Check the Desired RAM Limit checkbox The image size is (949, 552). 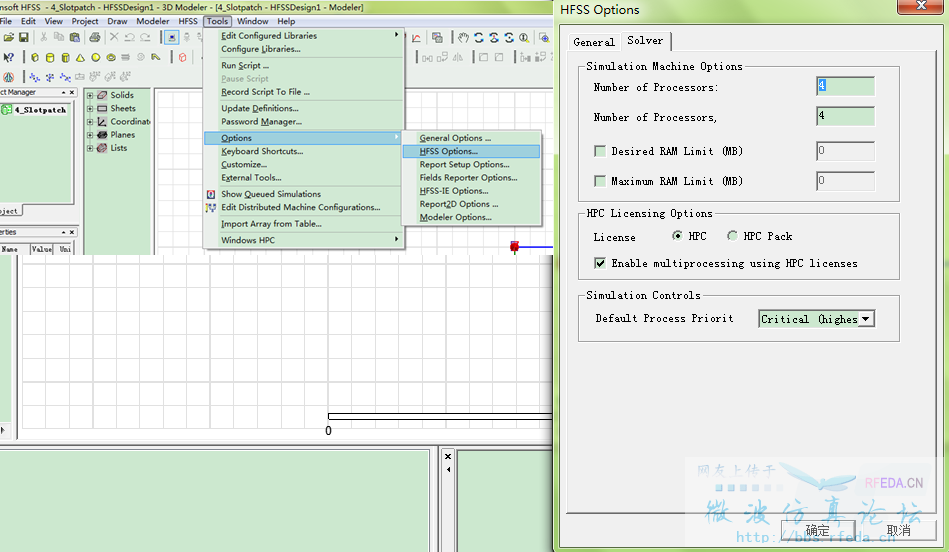pos(600,151)
